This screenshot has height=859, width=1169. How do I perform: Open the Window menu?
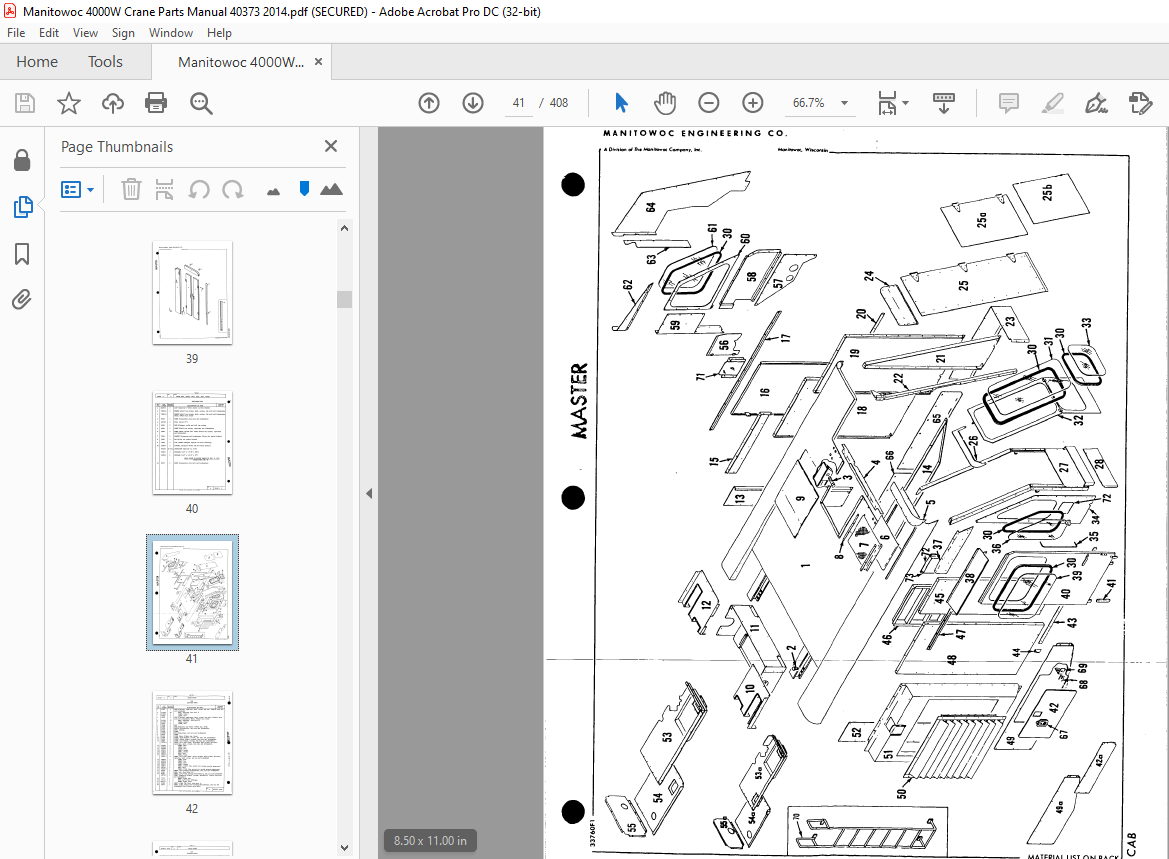pyautogui.click(x=171, y=33)
